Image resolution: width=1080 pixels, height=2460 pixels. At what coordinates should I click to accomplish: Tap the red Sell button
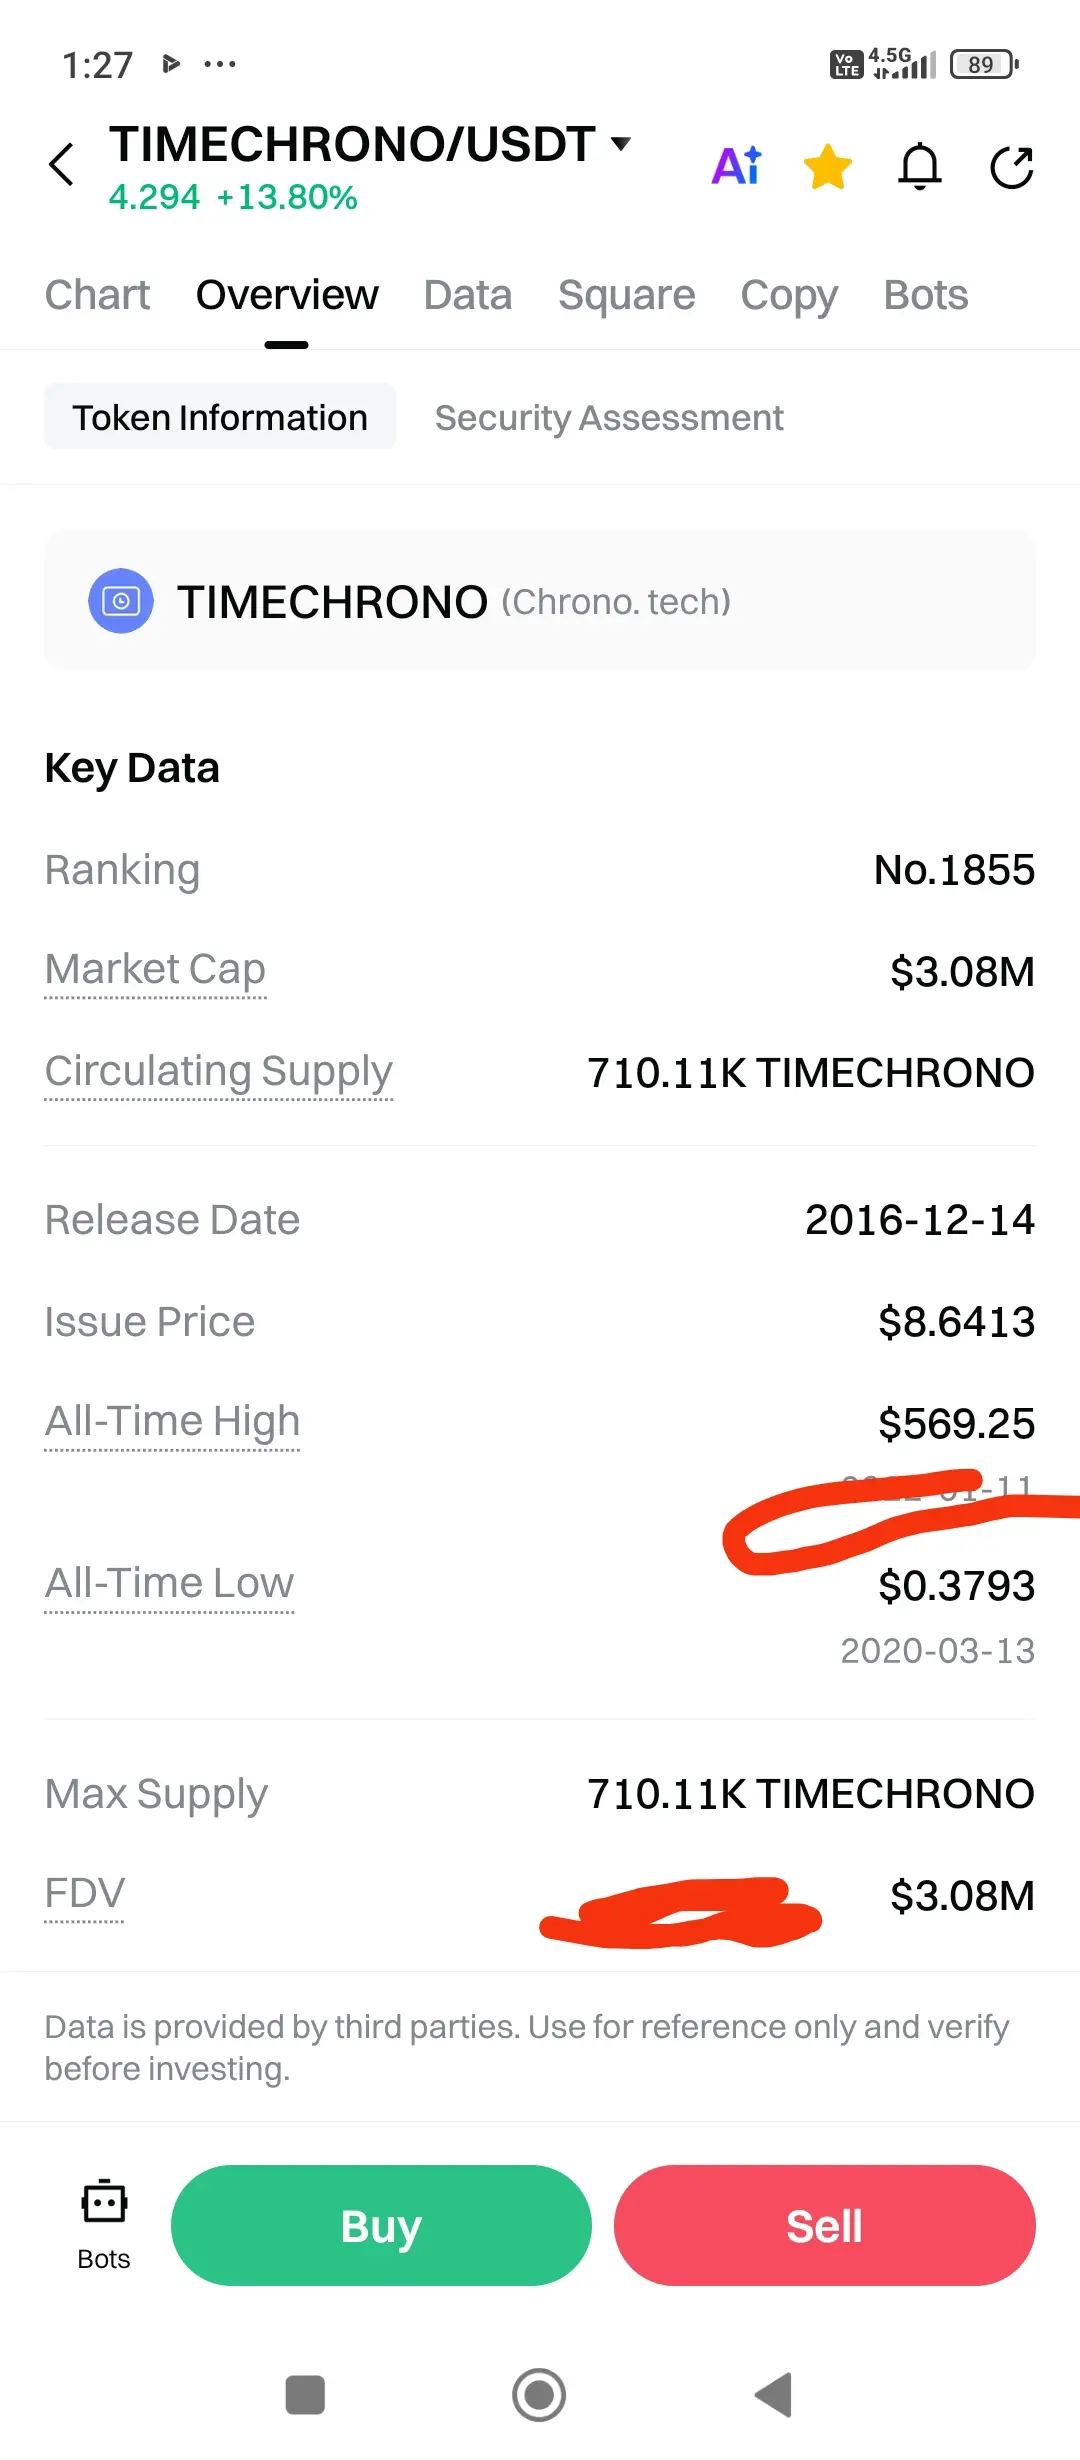(x=824, y=2226)
